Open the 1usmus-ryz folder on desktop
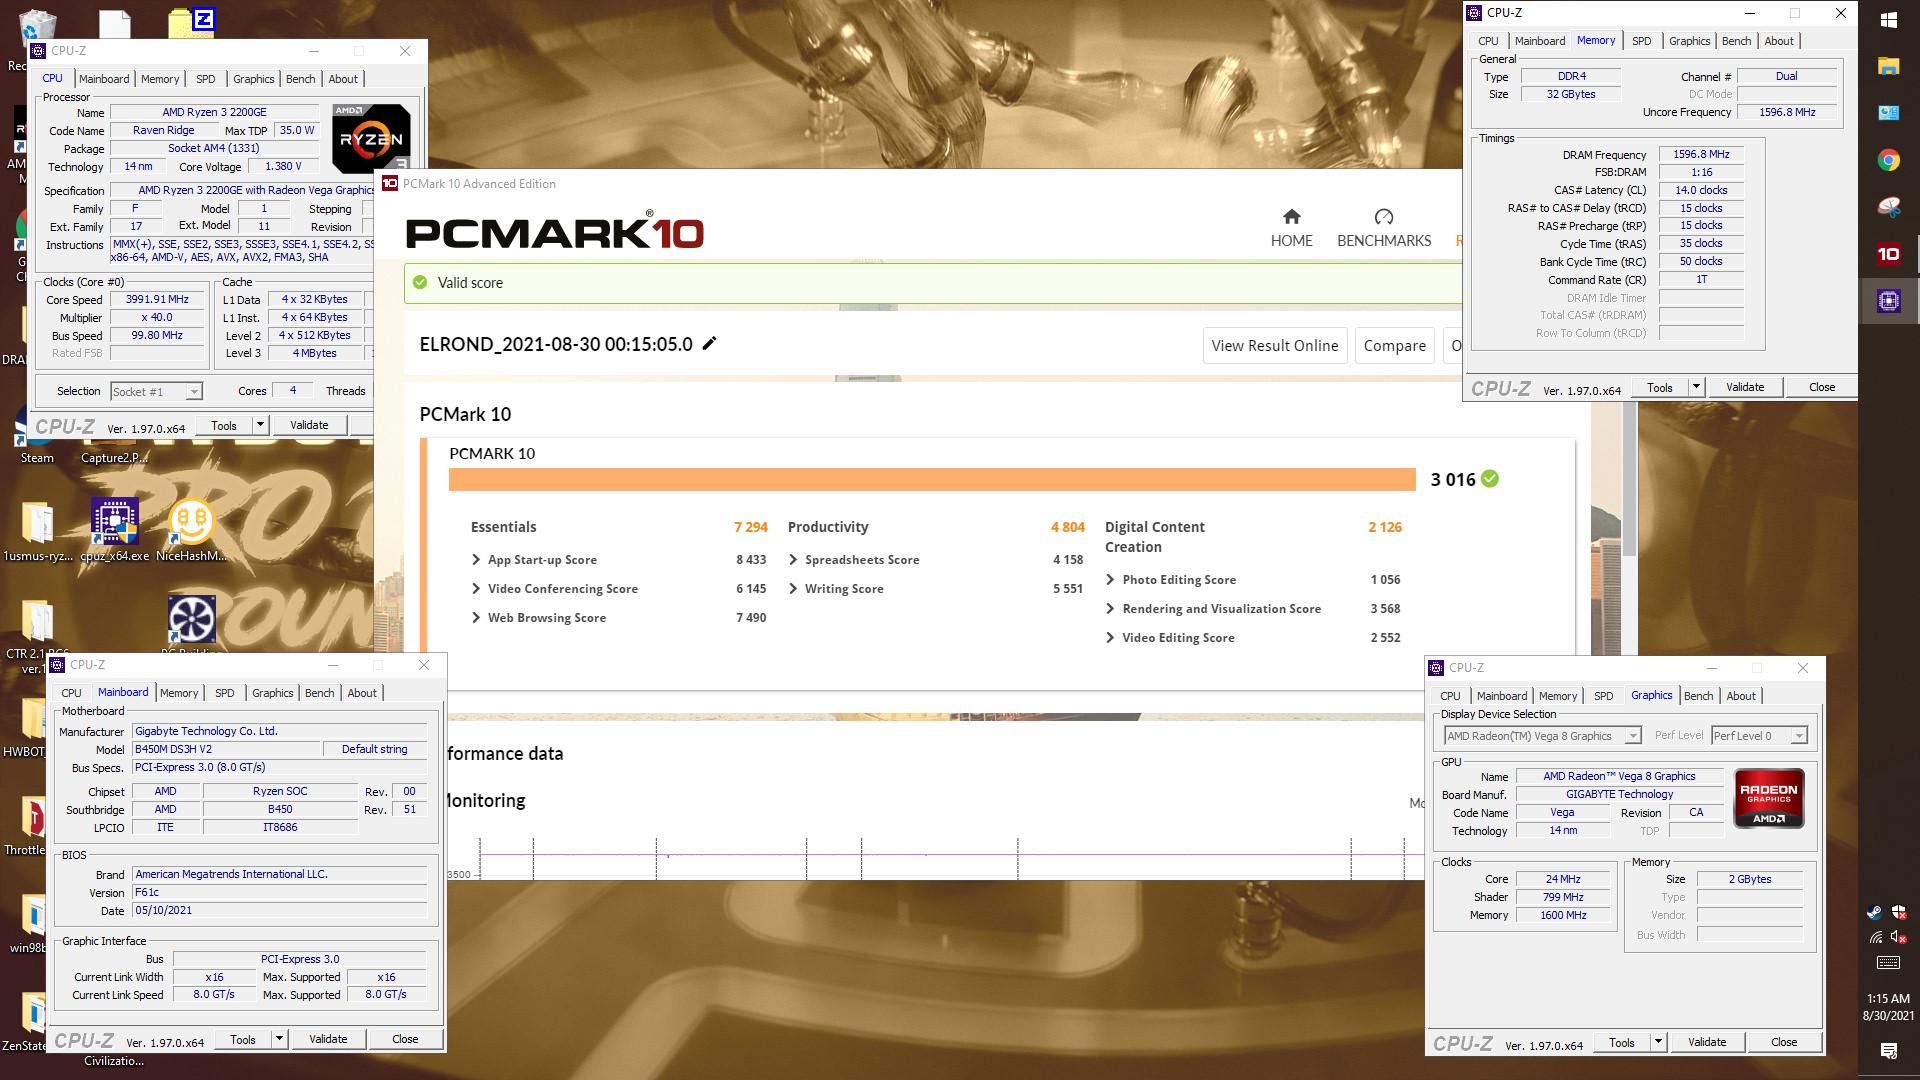This screenshot has width=1920, height=1080. (38, 530)
